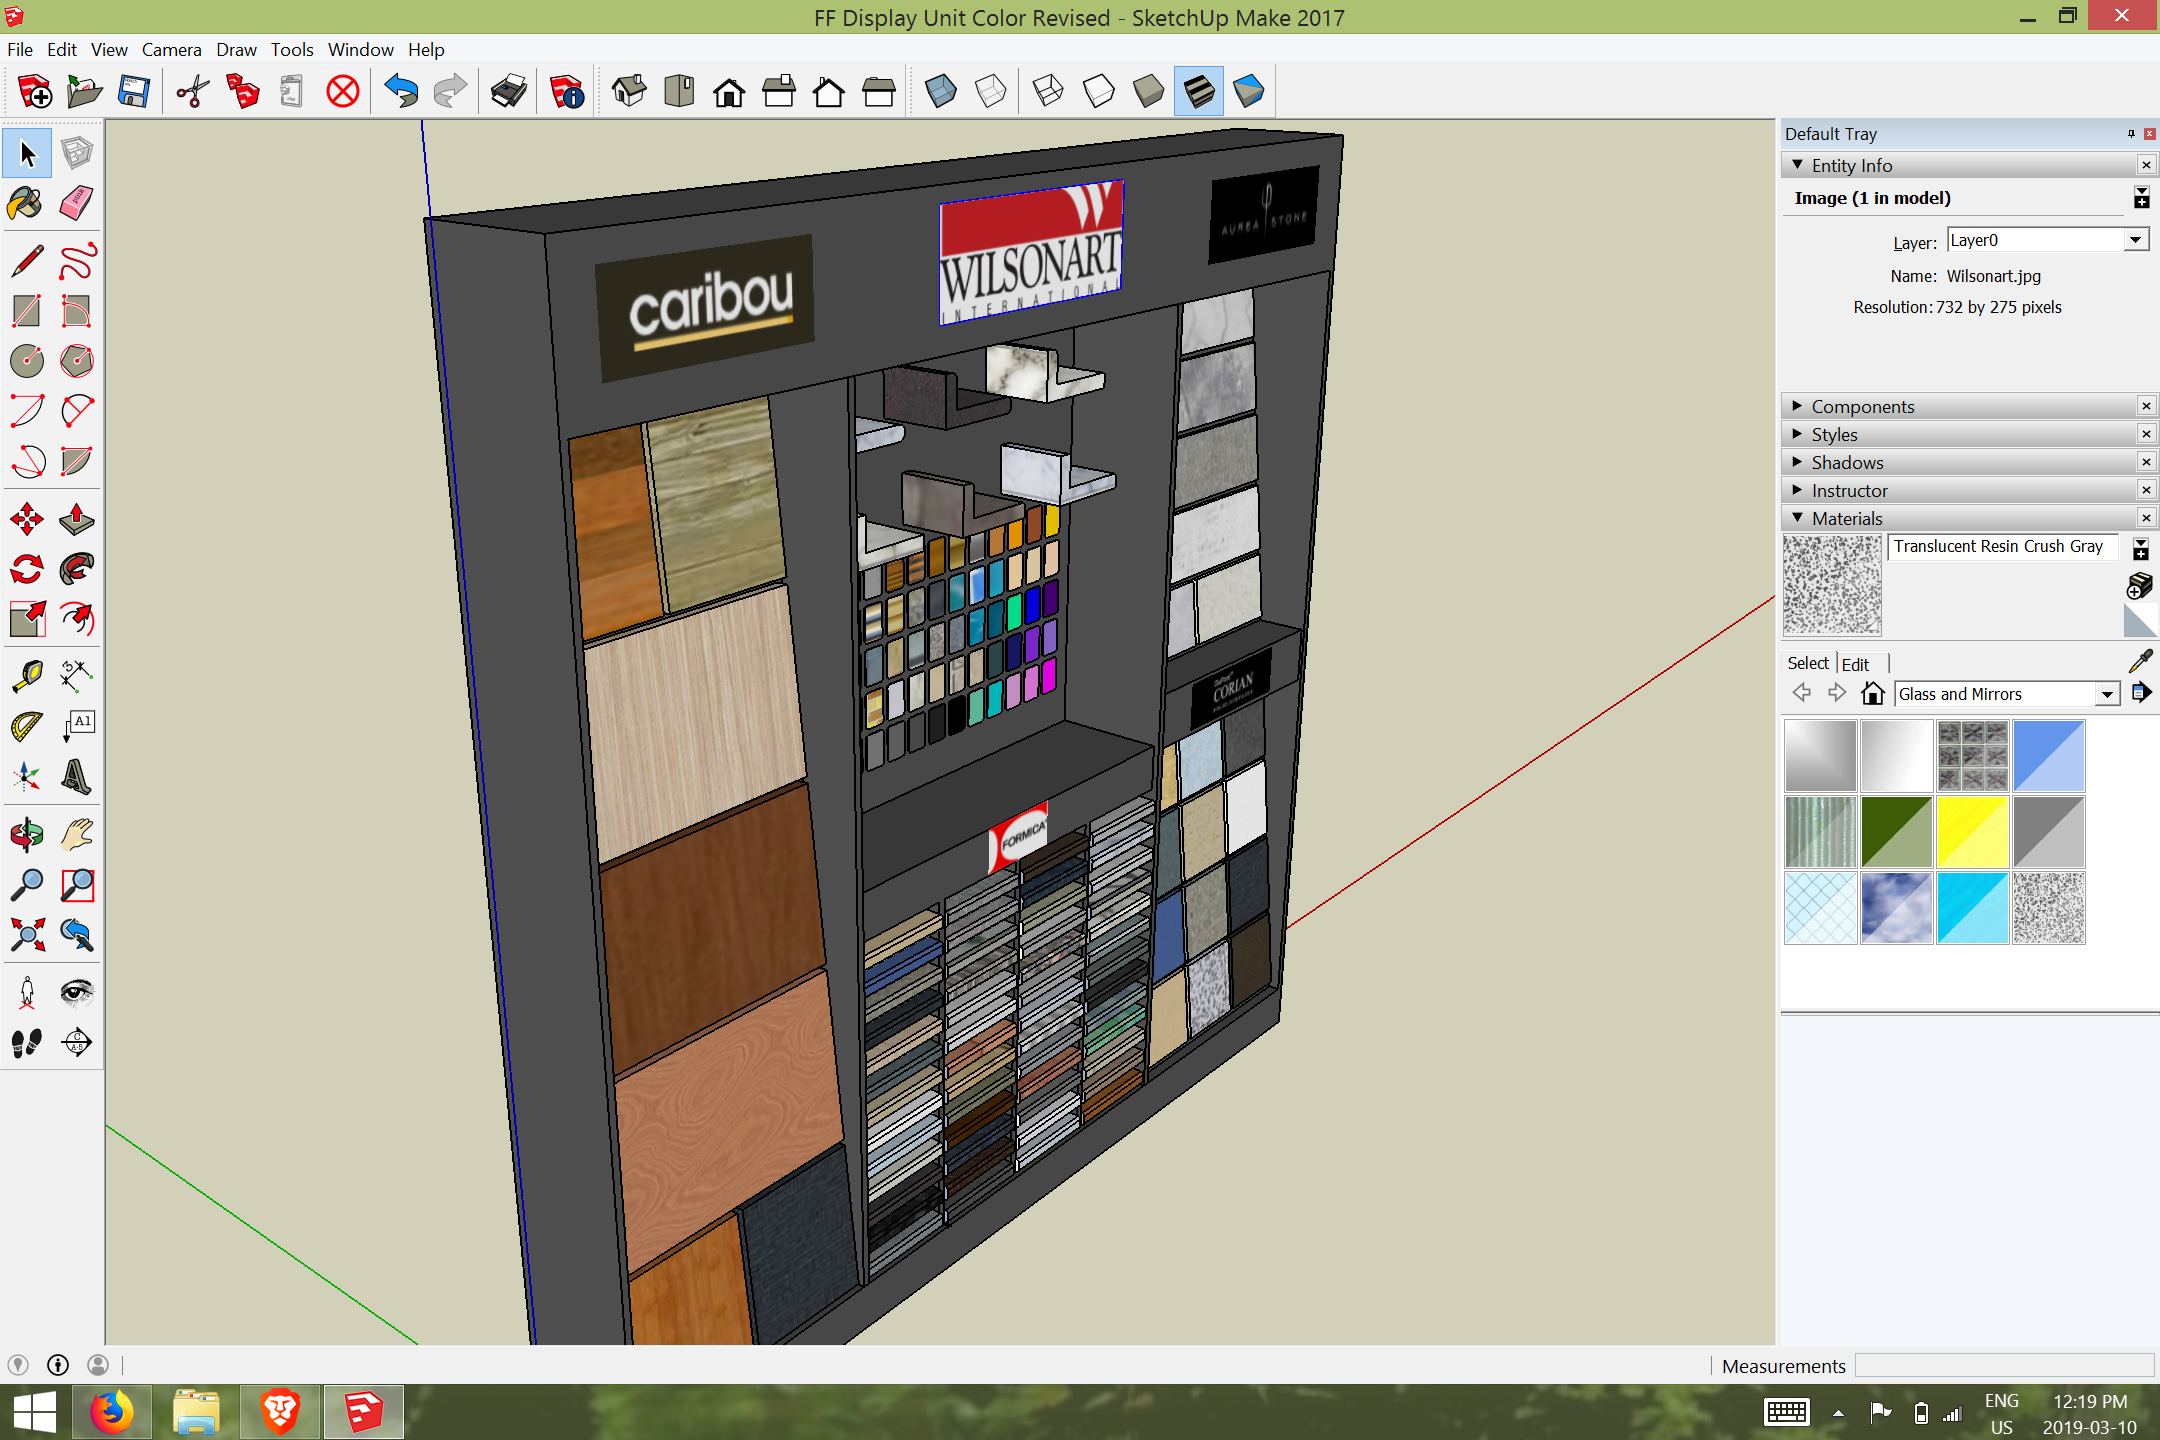The image size is (2160, 1440).
Task: Toggle Entity Info details button
Action: click(x=2141, y=198)
